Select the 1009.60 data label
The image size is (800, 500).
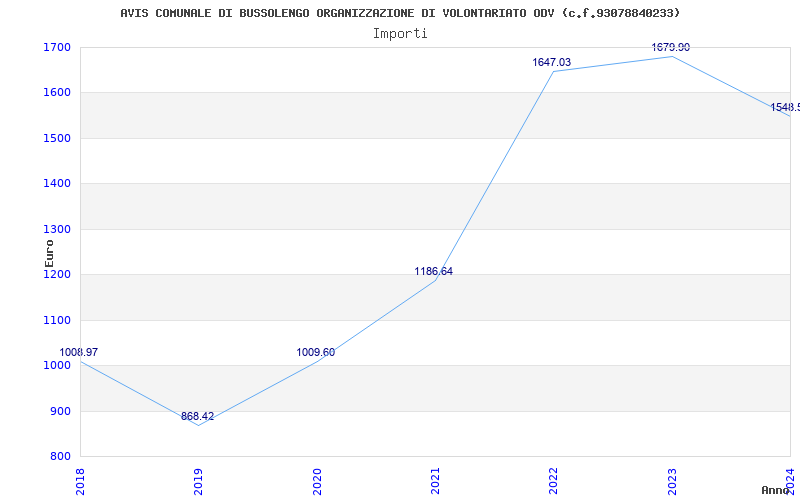coord(316,353)
